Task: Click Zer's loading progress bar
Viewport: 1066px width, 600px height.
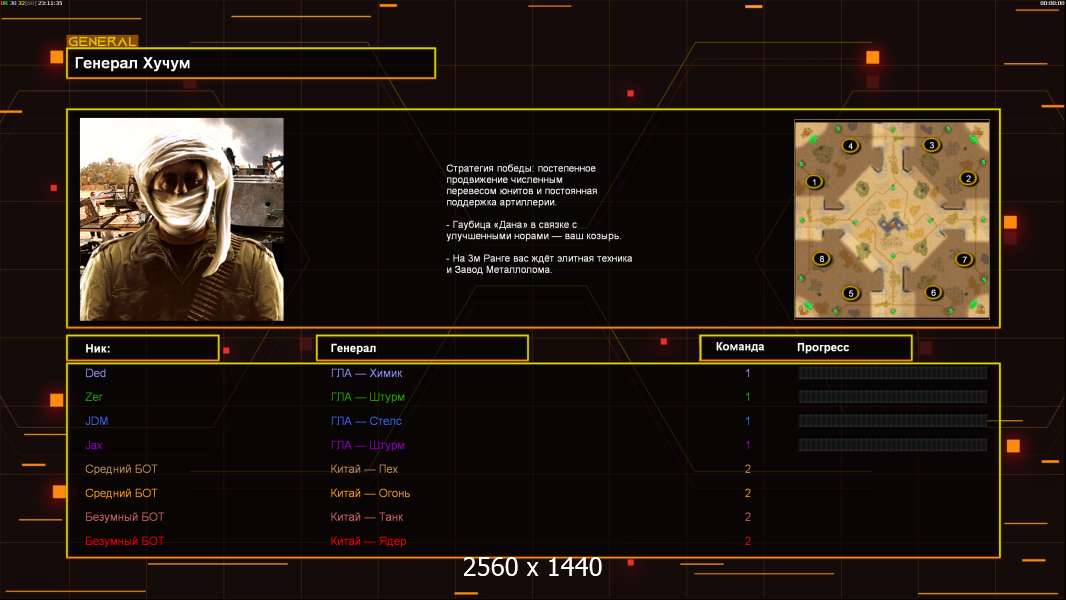Action: tap(892, 397)
